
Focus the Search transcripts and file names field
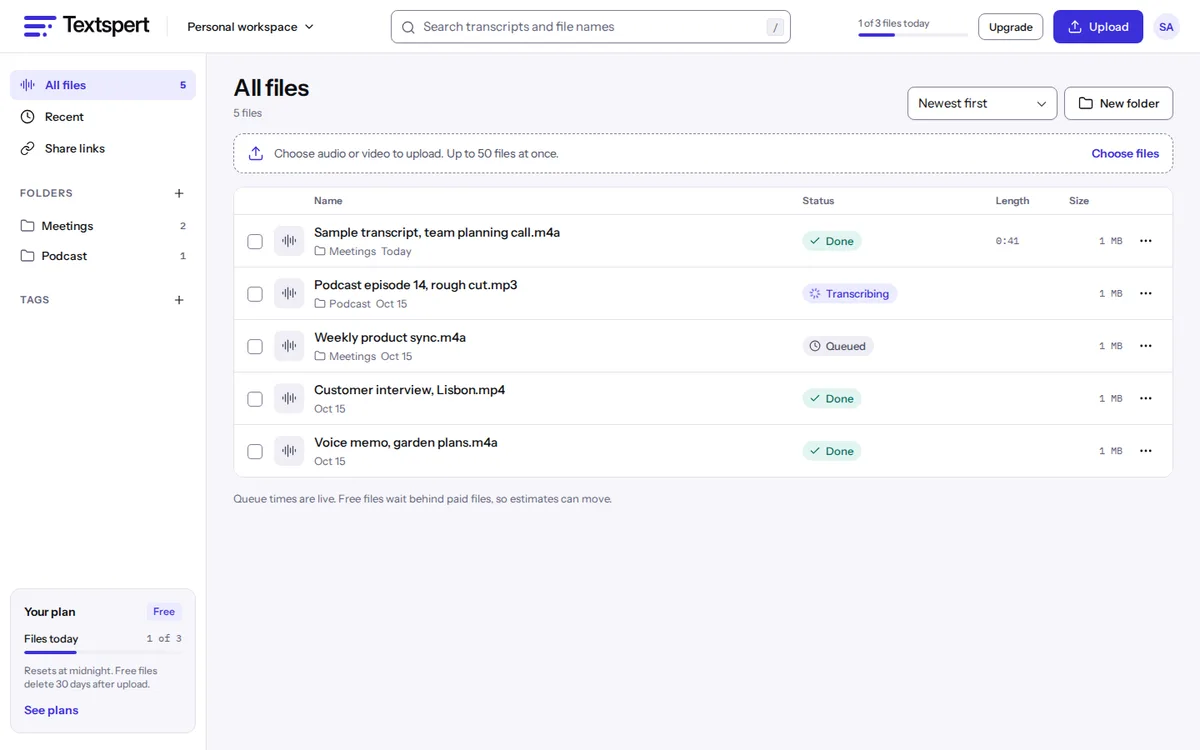click(591, 27)
